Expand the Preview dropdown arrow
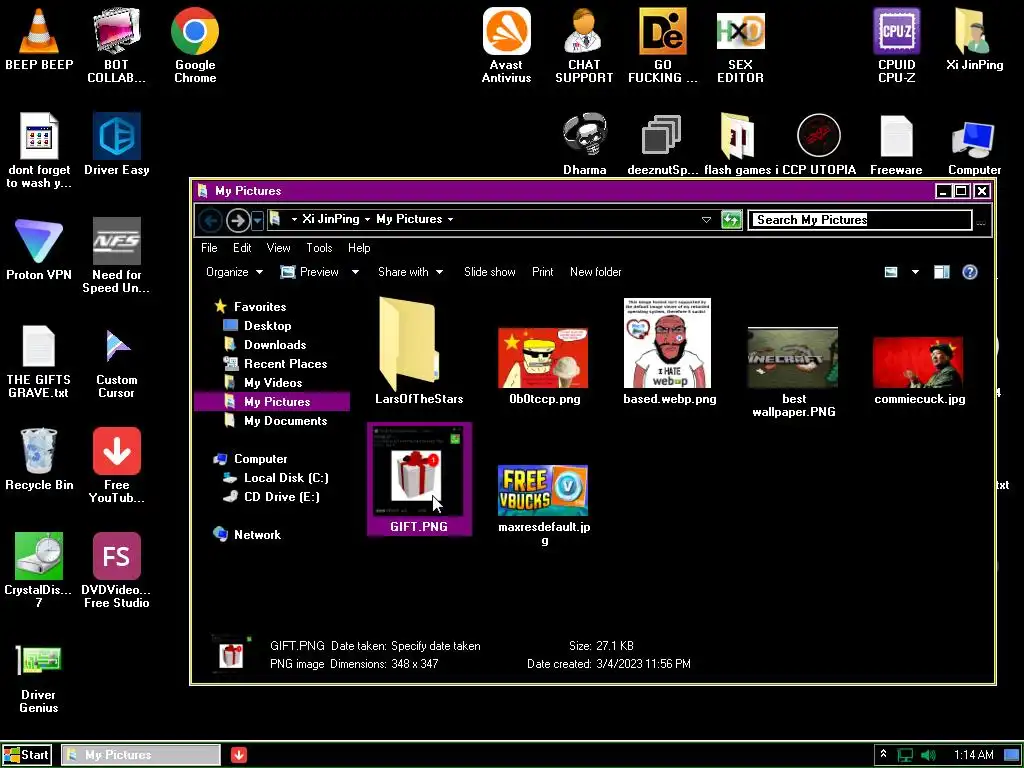Screen dimensions: 1024x768 pyautogui.click(x=355, y=272)
